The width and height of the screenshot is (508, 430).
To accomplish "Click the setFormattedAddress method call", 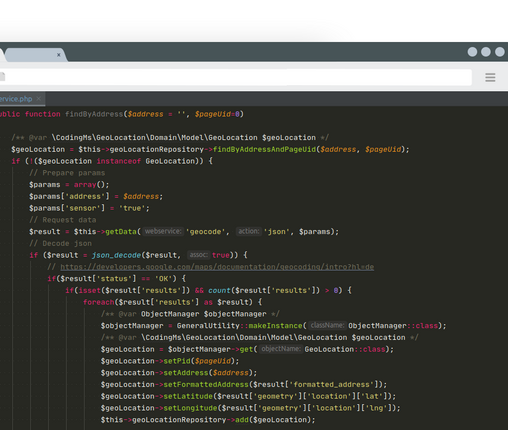I will (x=206, y=385).
